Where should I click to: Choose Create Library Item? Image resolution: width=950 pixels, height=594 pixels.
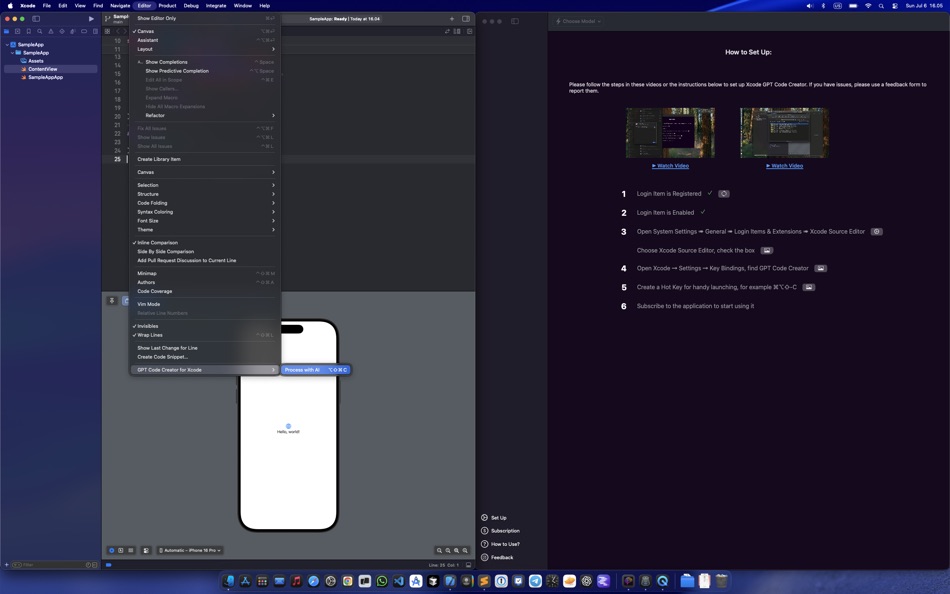204,159
